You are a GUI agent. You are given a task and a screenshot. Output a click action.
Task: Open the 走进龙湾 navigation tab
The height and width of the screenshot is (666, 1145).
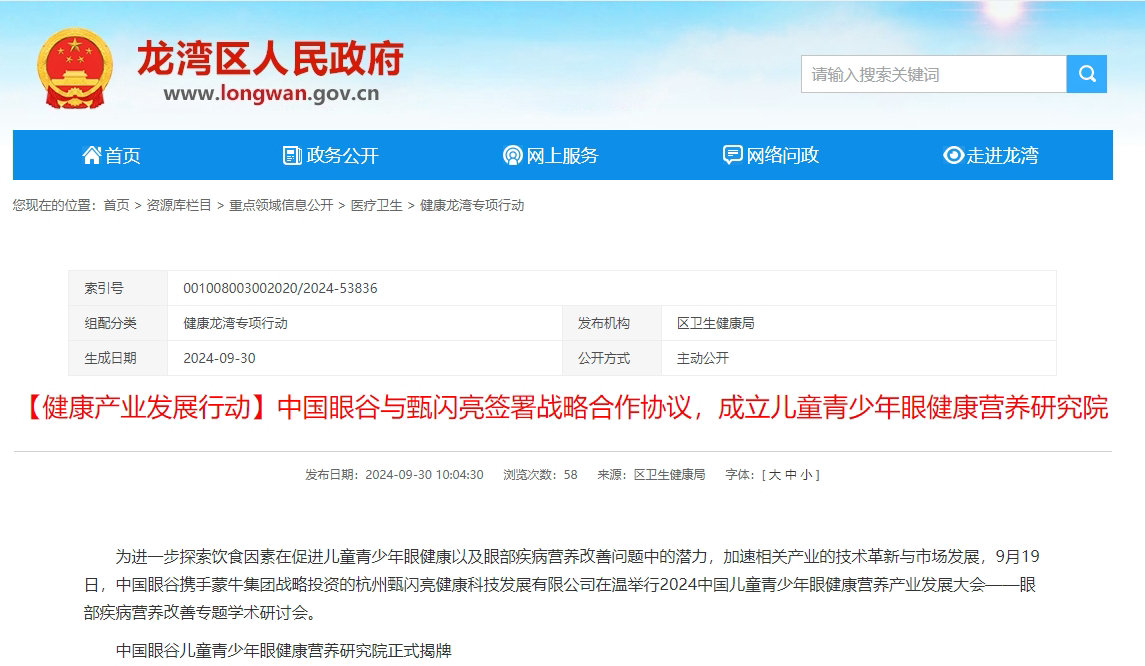pos(990,155)
